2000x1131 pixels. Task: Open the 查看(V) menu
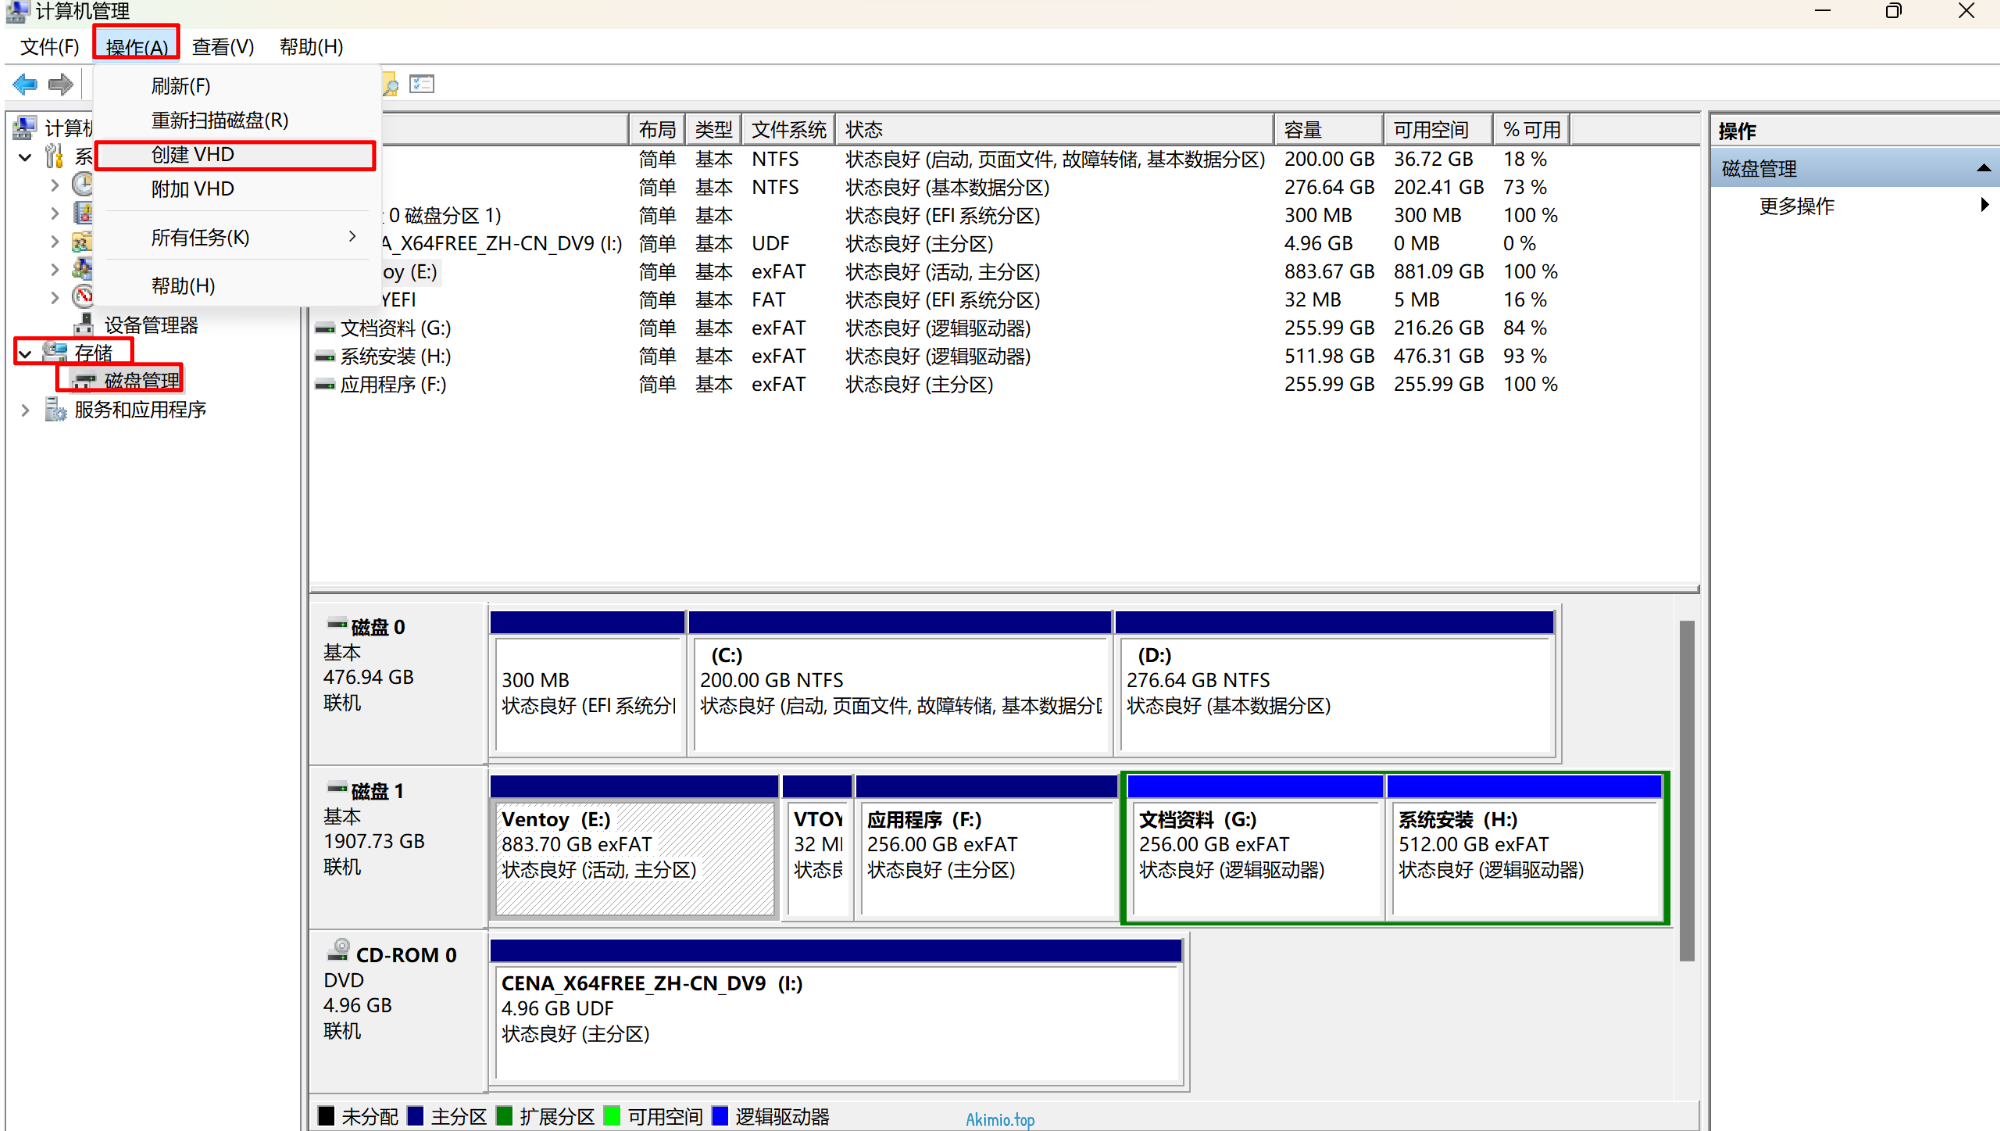(x=222, y=47)
